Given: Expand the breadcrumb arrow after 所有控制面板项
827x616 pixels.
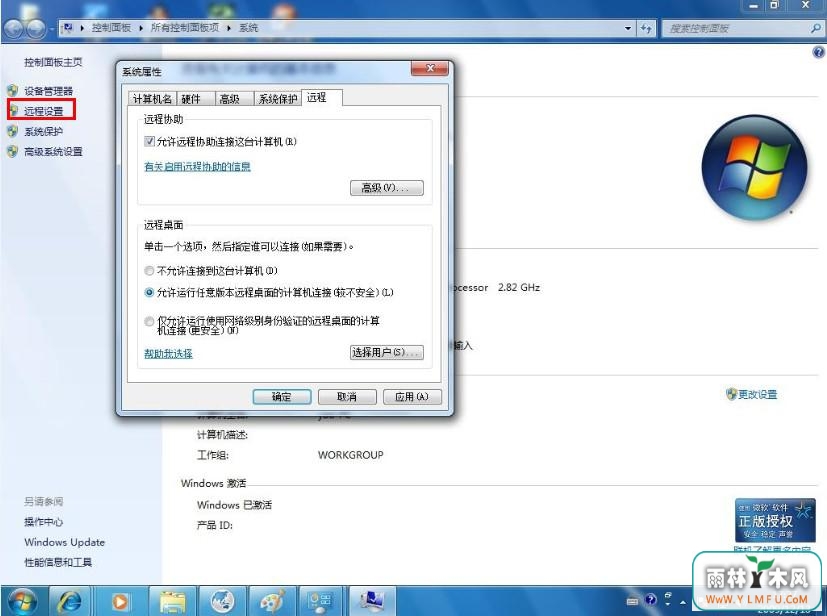Looking at the screenshot, I should (229, 28).
